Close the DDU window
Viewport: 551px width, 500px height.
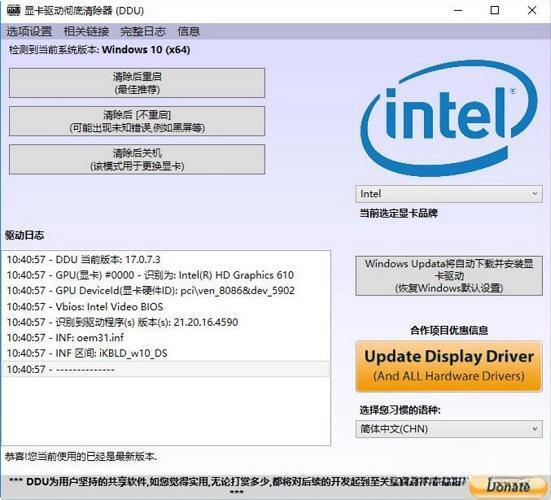click(x=532, y=10)
